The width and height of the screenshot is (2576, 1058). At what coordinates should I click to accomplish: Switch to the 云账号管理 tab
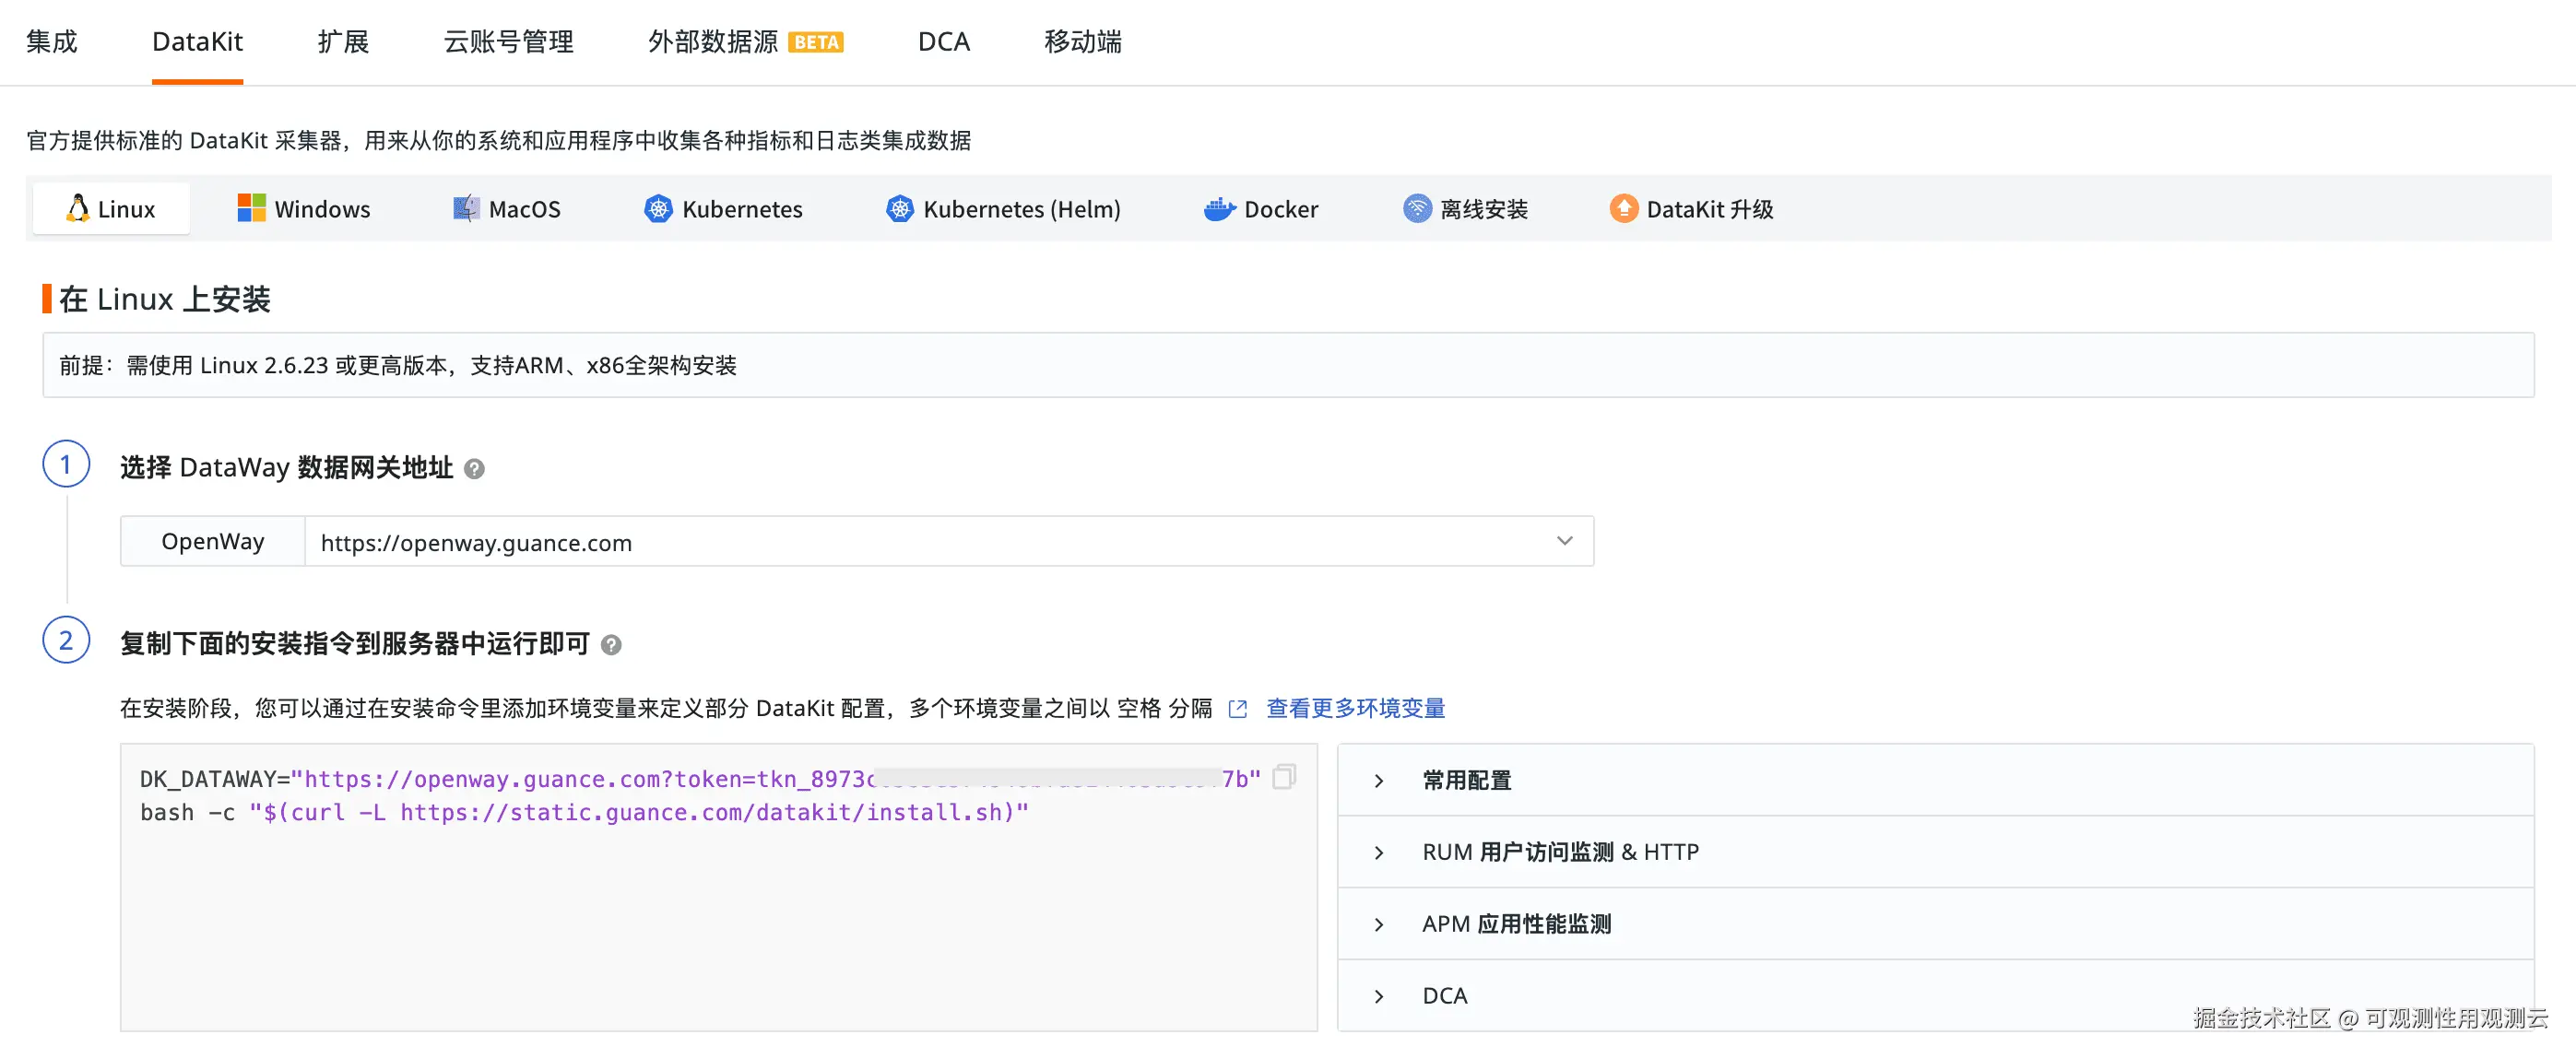[x=508, y=42]
